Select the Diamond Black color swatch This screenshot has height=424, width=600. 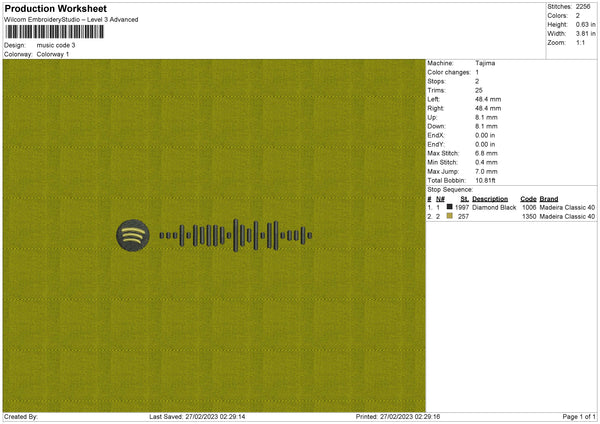450,207
